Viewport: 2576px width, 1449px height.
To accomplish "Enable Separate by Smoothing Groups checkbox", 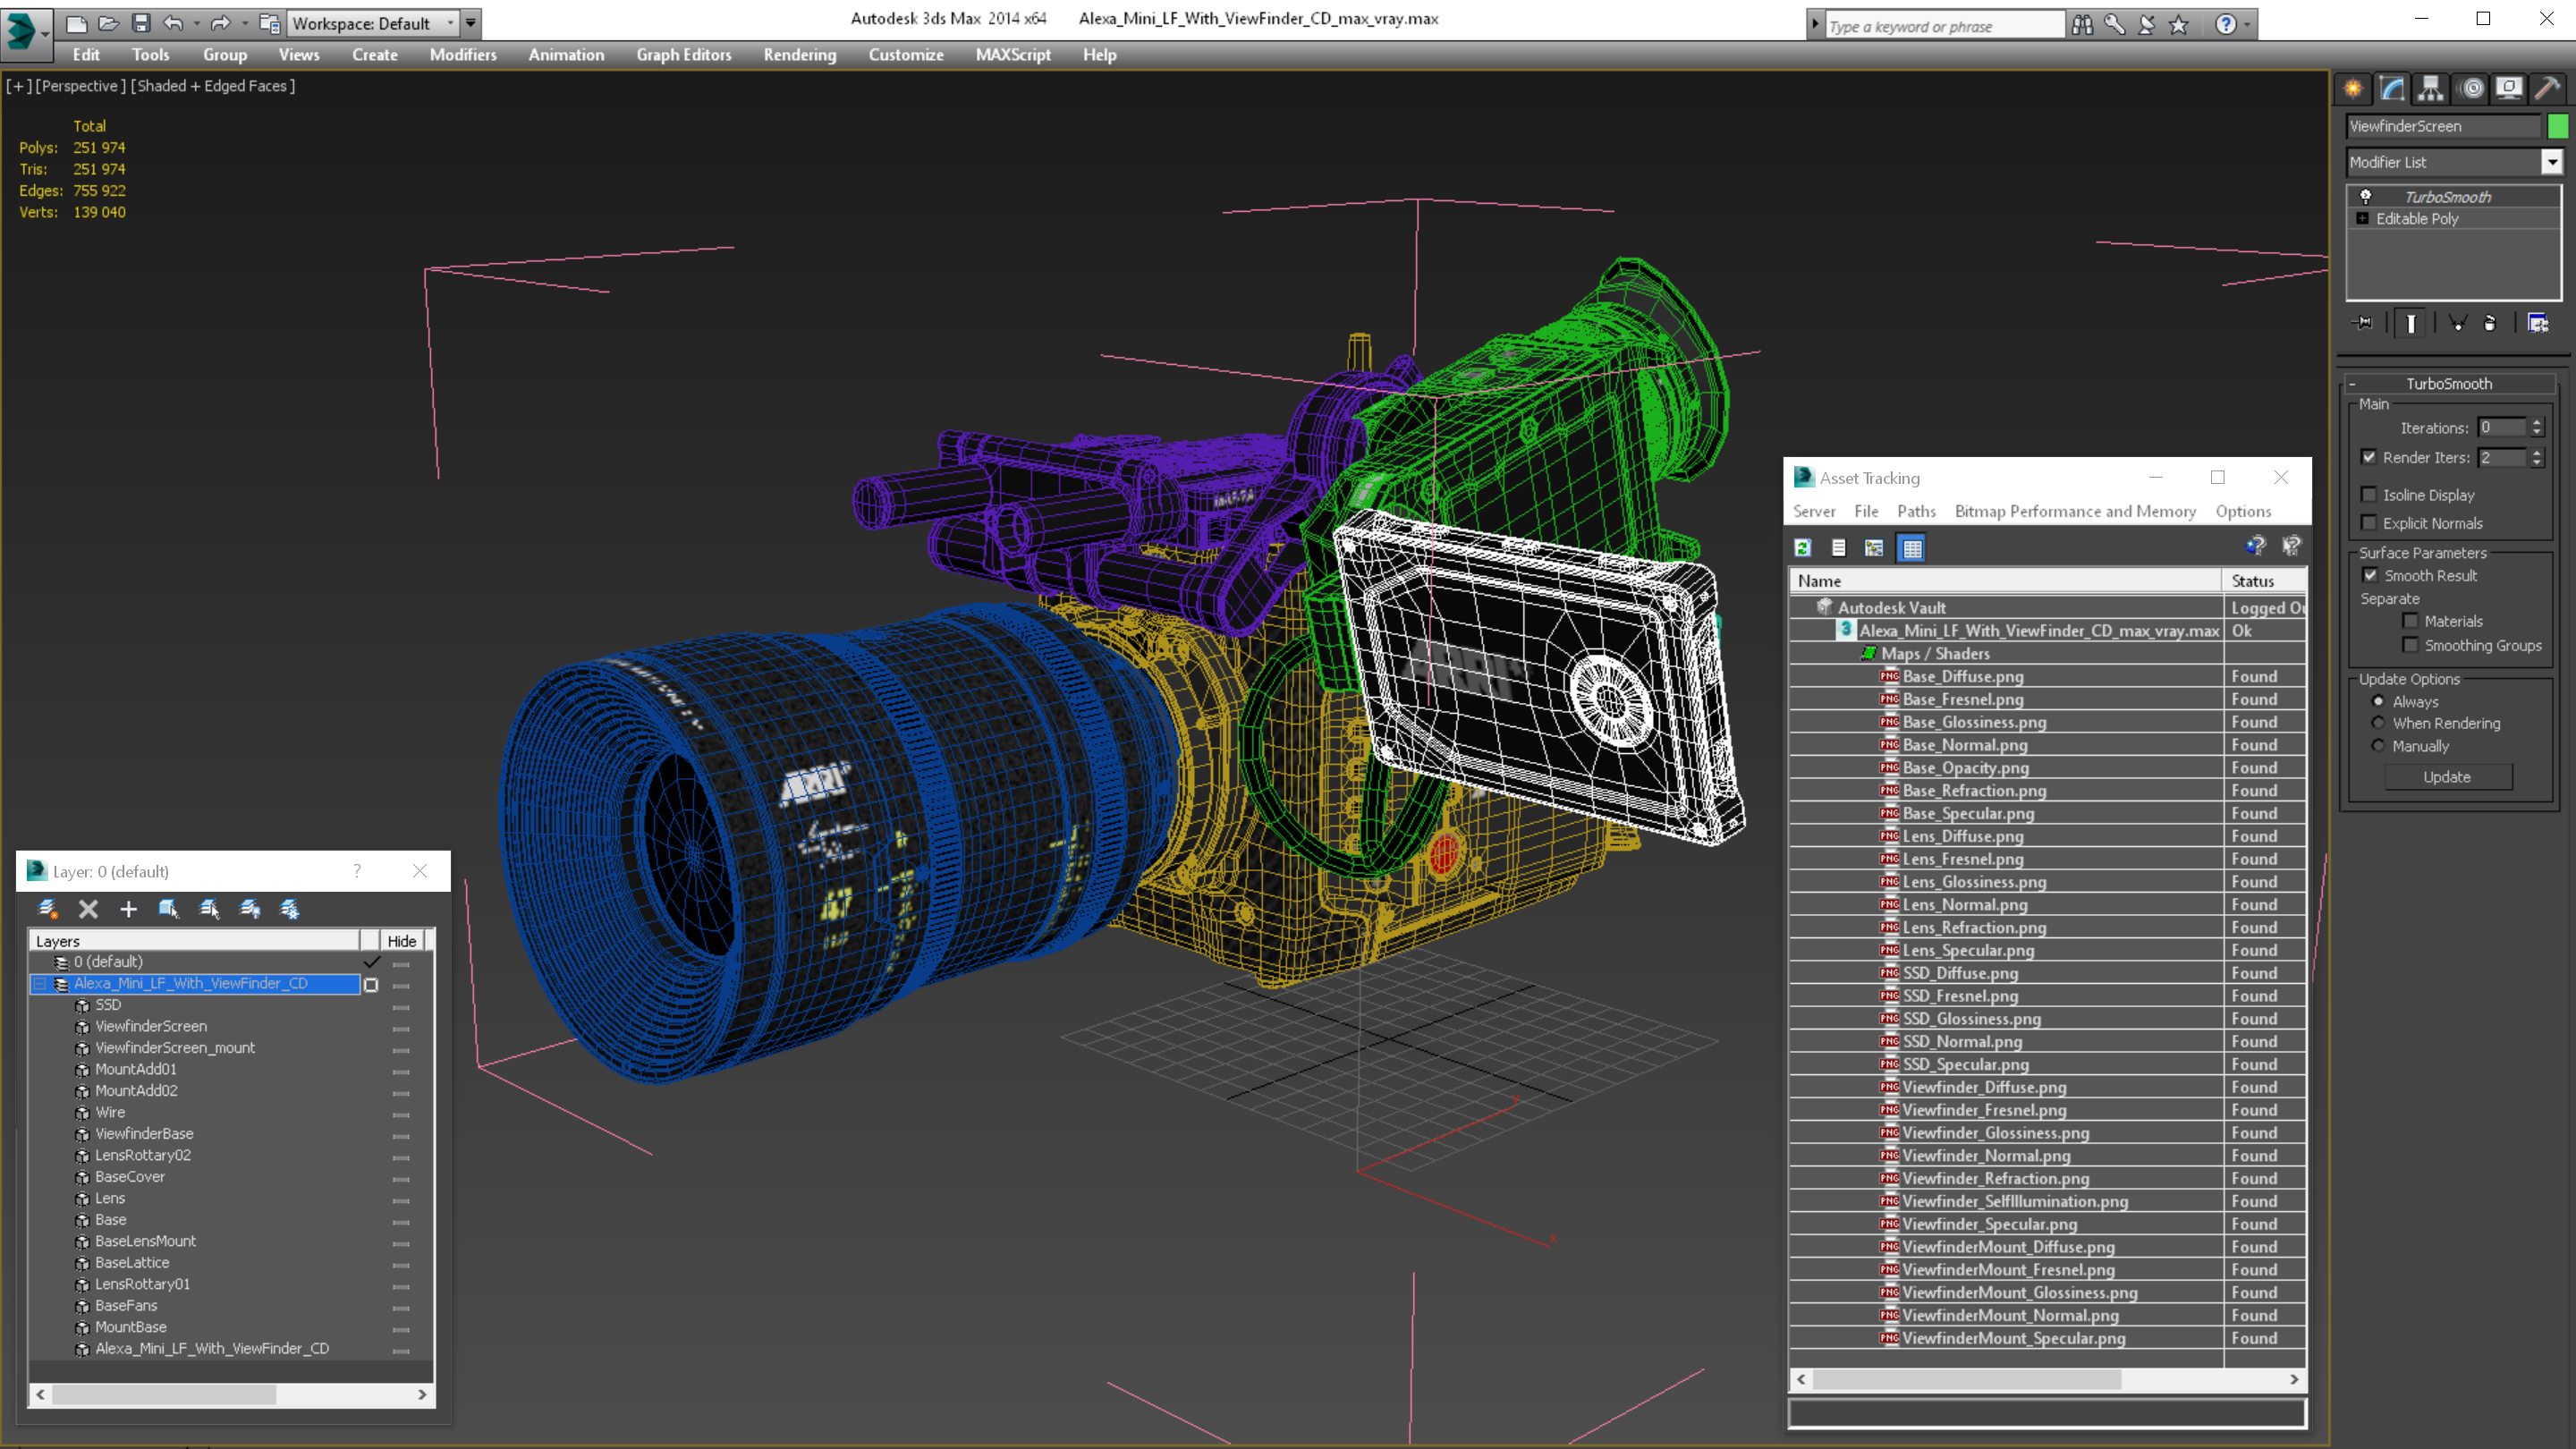I will pyautogui.click(x=2410, y=645).
